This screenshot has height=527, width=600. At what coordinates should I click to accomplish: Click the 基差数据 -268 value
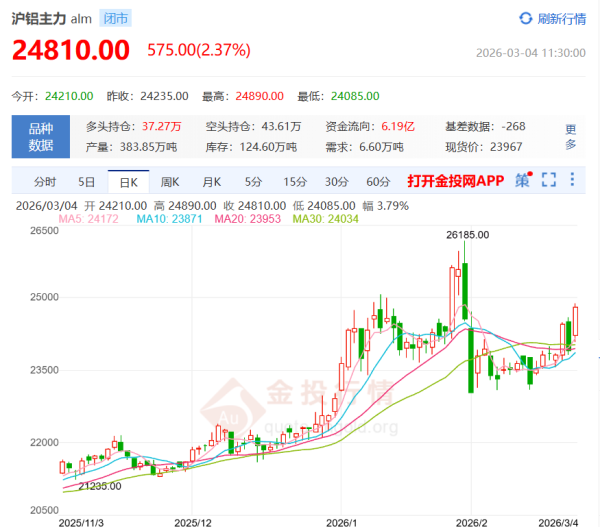tap(514, 126)
